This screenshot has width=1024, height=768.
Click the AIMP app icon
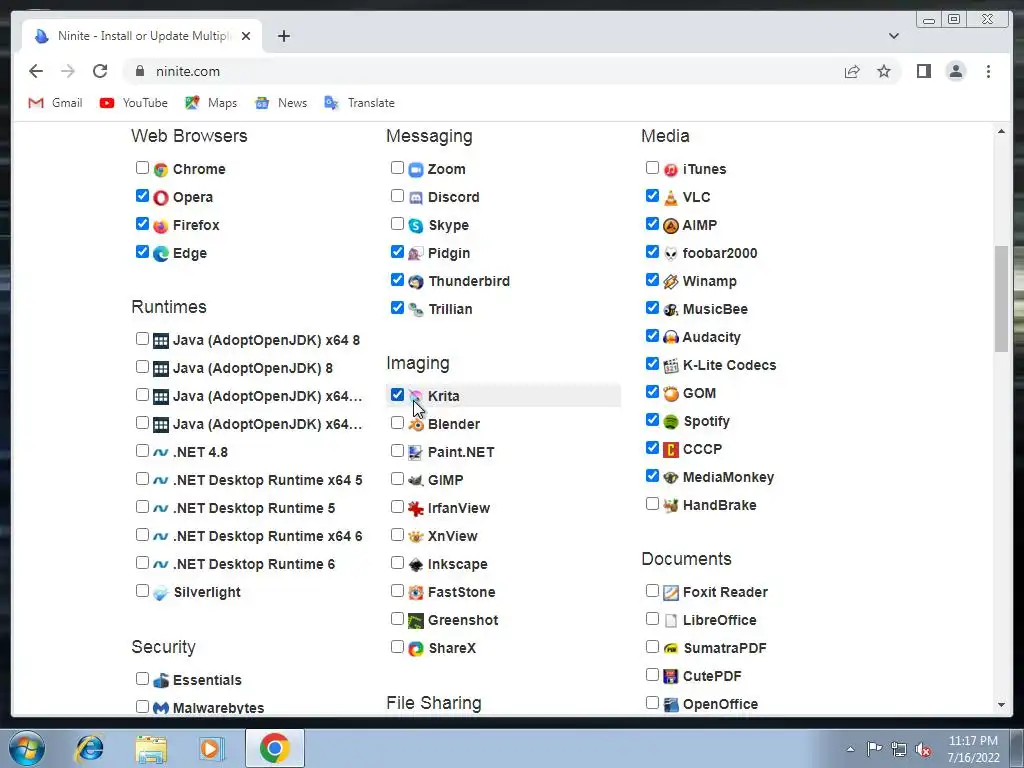coord(671,226)
